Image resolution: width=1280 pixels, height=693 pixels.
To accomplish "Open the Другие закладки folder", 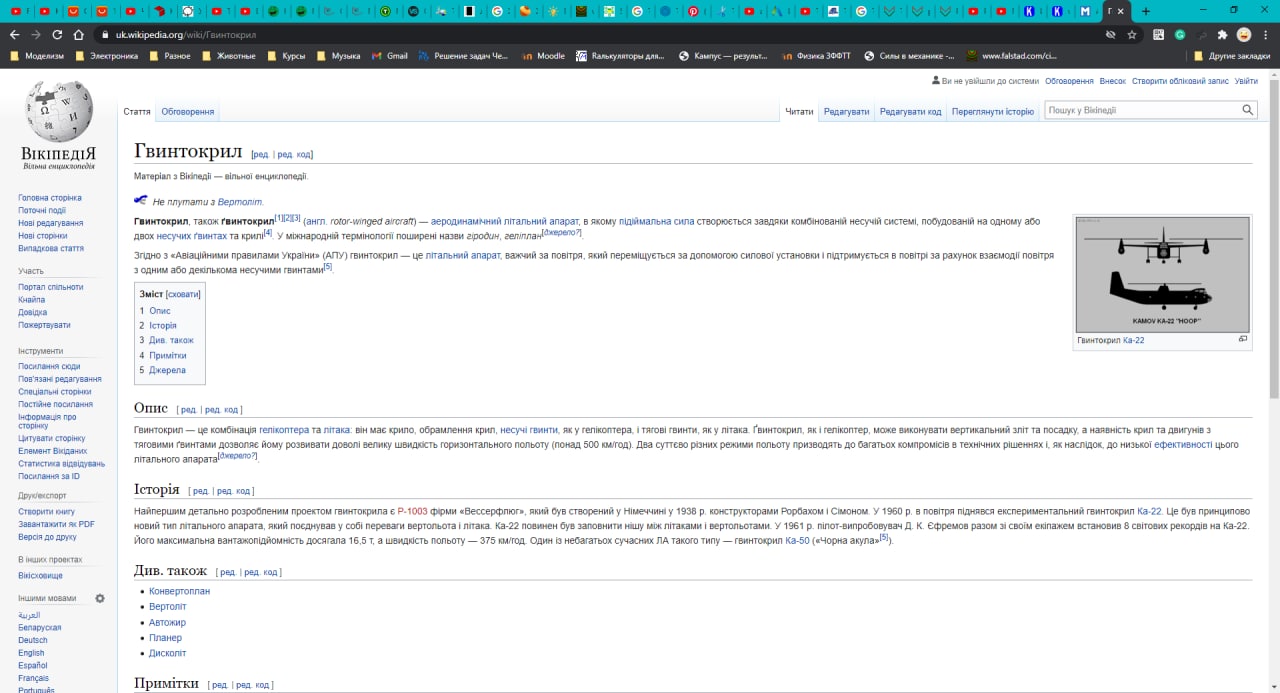I will (1232, 56).
